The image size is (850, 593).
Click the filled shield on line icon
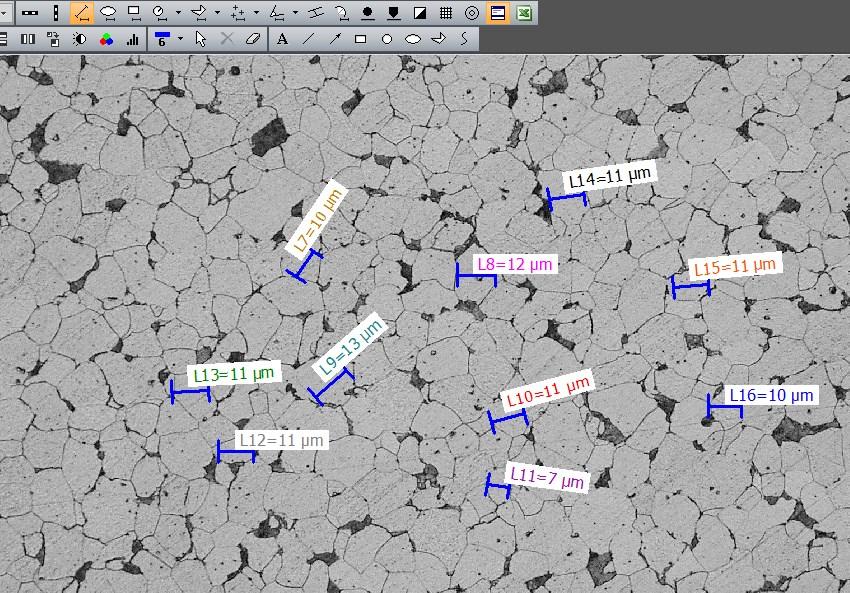(x=394, y=12)
